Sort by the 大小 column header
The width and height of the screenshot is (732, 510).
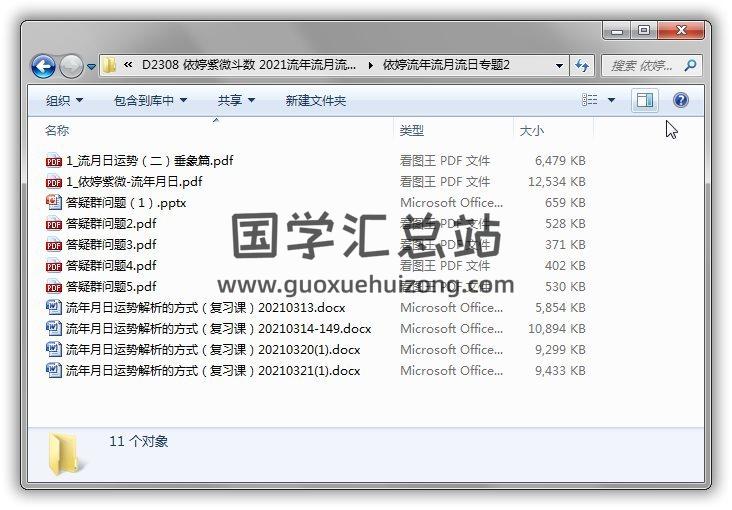tap(532, 130)
